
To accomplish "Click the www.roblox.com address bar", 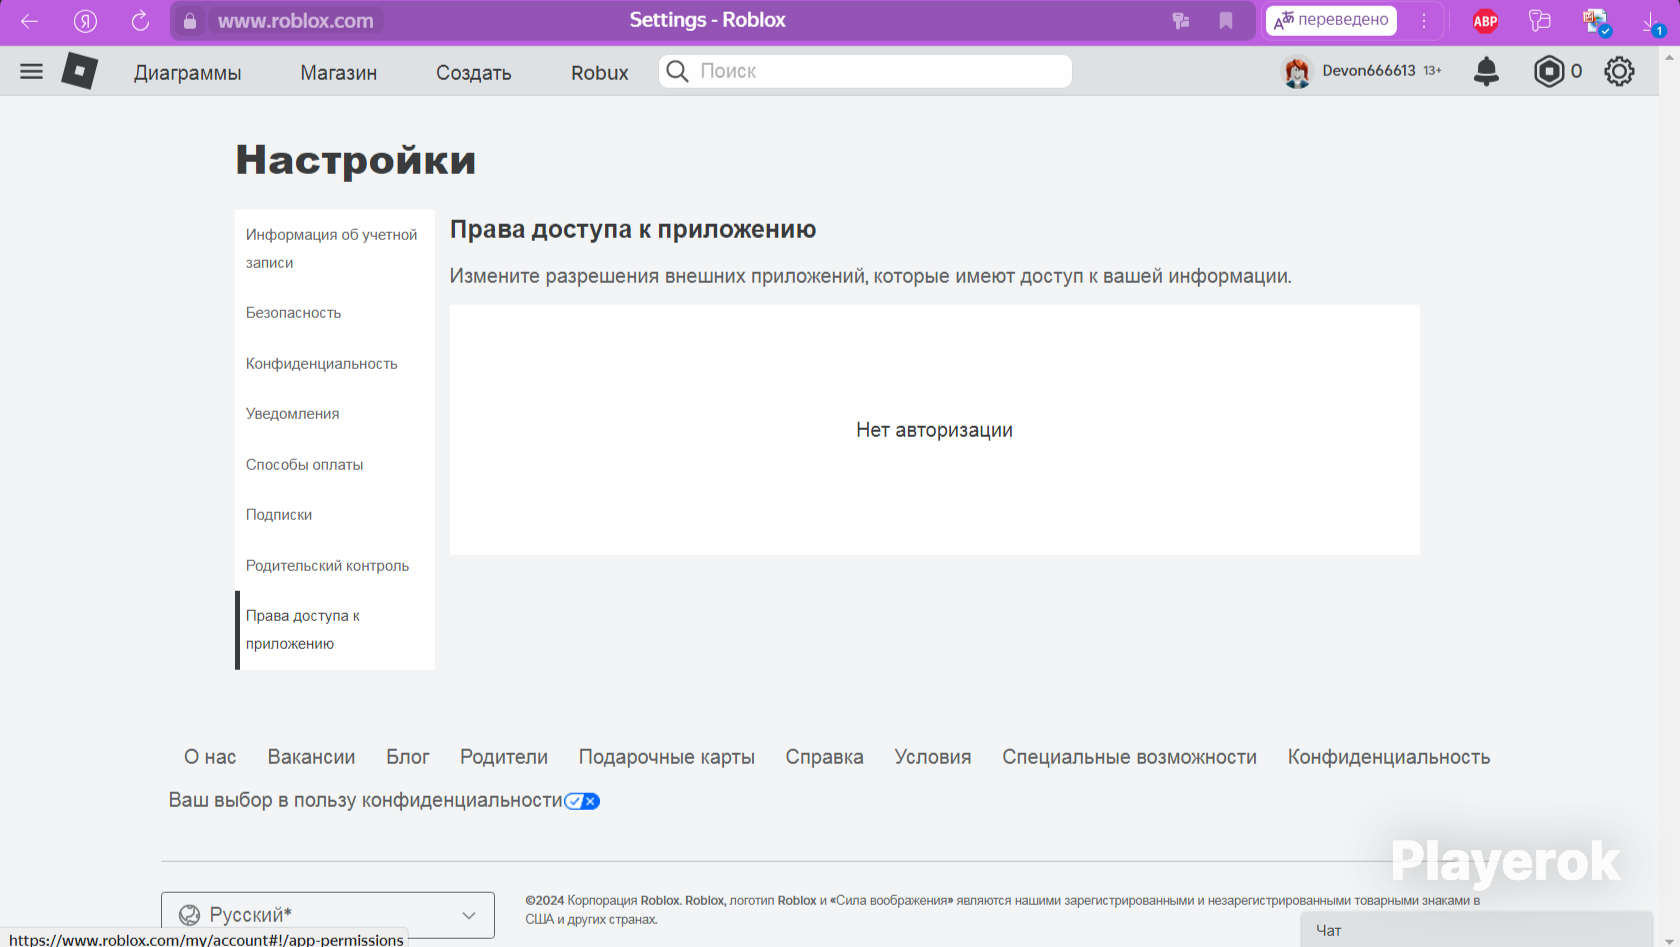I will pos(296,21).
